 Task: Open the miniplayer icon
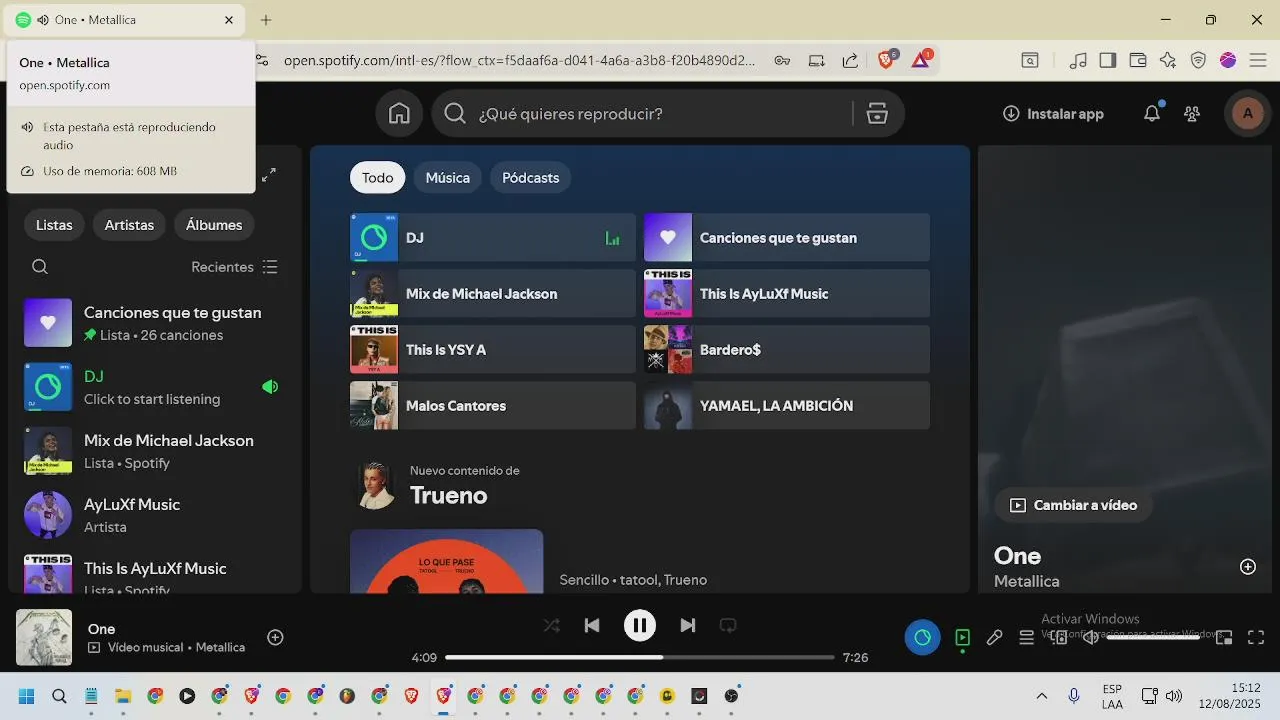coord(1224,637)
